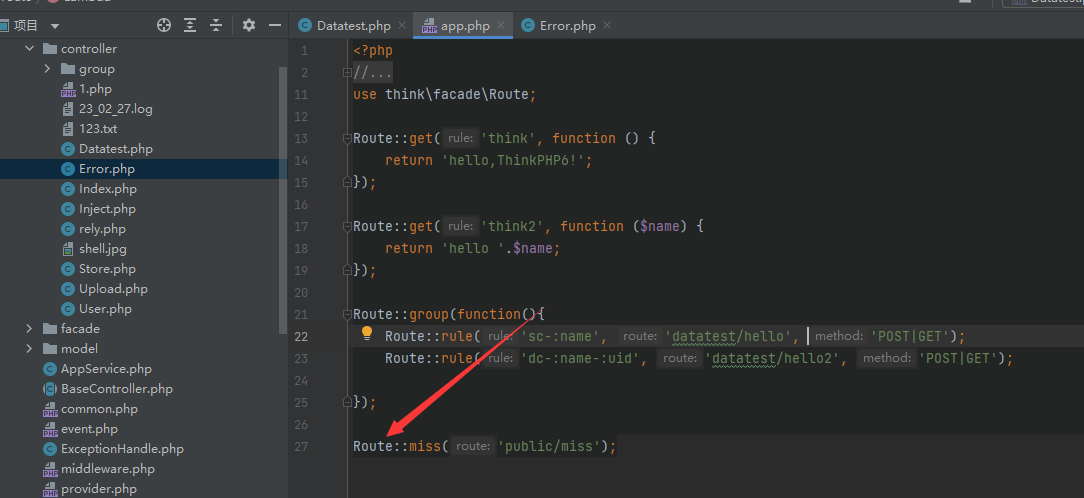This screenshot has height=498, width=1084.
Task: Open Index.php in project tree
Action: click(x=108, y=189)
